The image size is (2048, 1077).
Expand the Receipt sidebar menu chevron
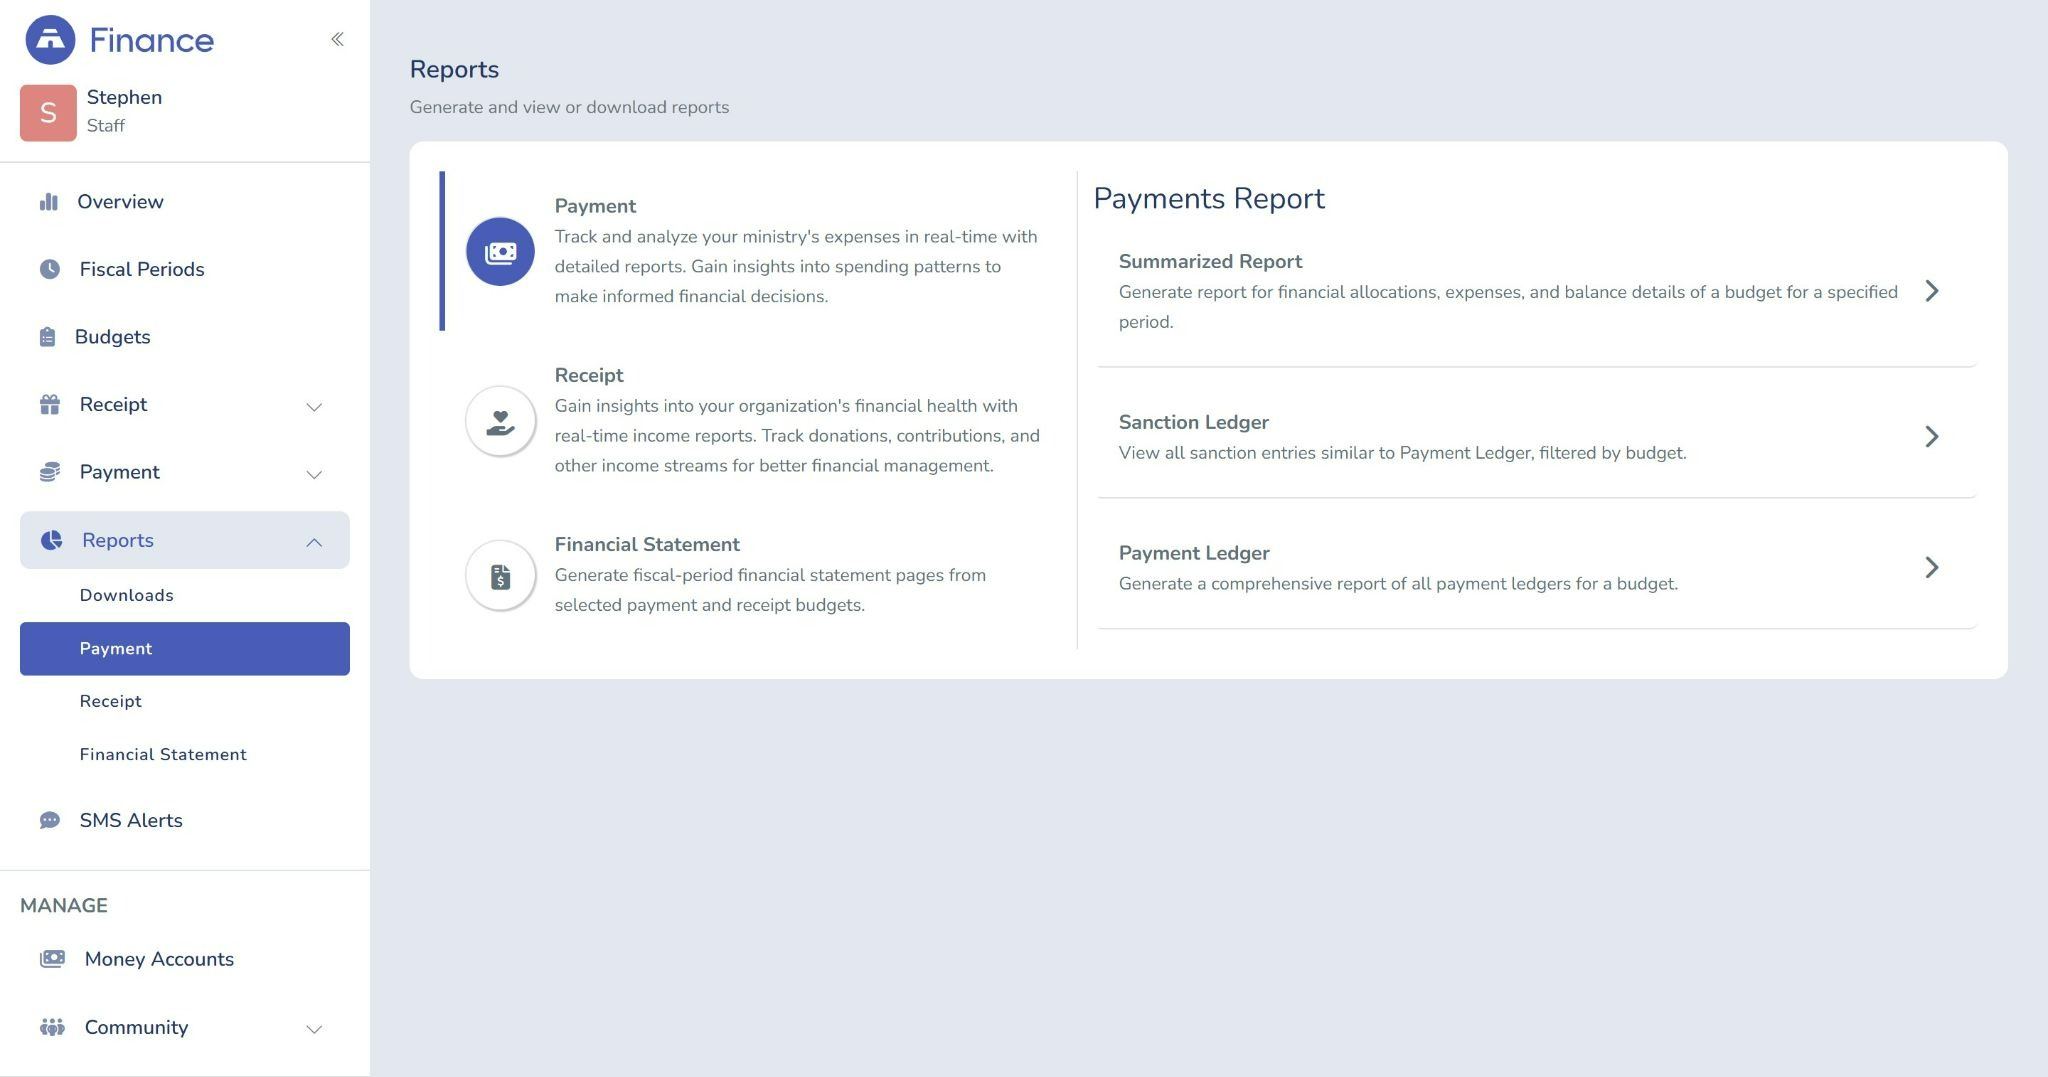(x=314, y=406)
